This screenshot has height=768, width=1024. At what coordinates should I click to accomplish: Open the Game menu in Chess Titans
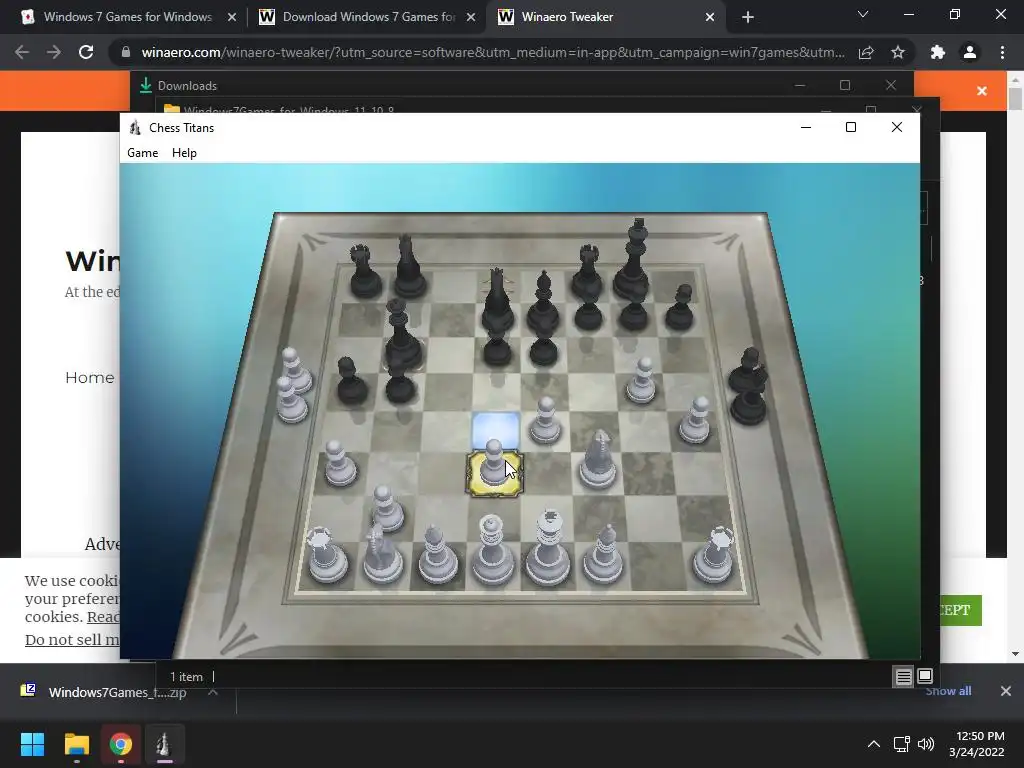tap(142, 153)
